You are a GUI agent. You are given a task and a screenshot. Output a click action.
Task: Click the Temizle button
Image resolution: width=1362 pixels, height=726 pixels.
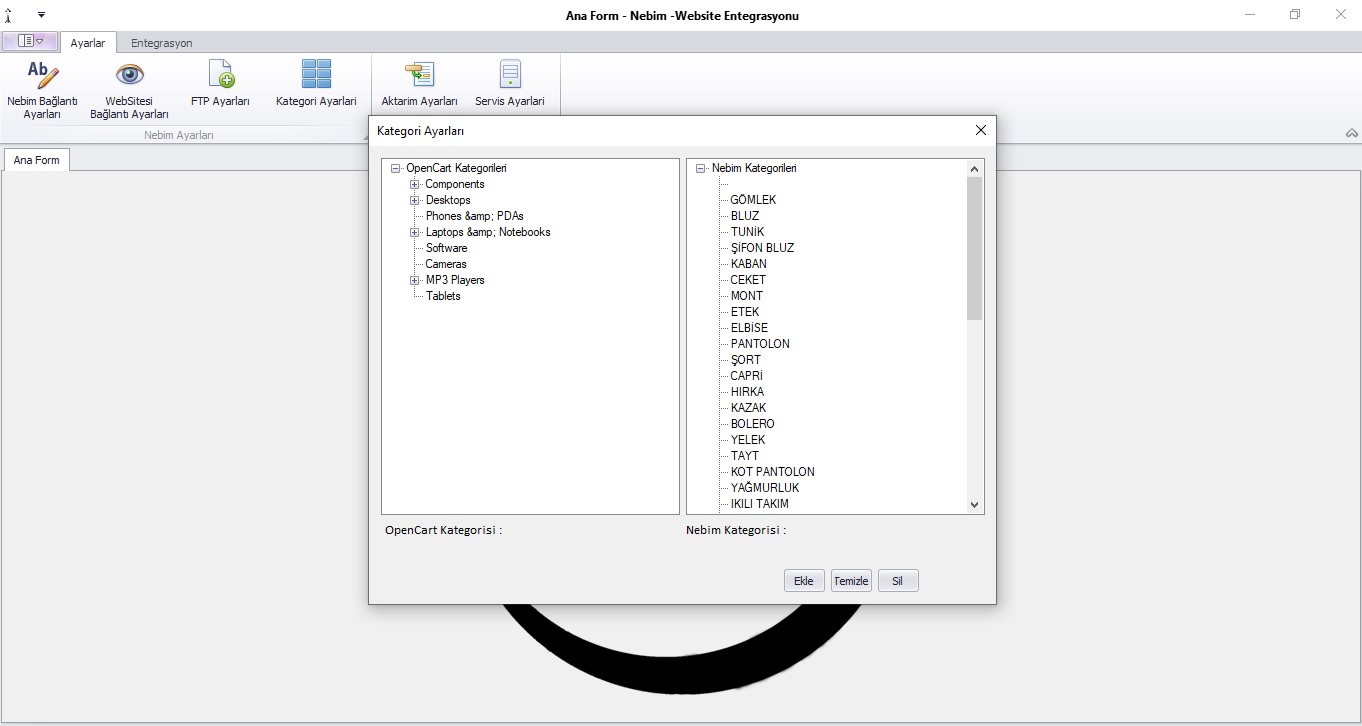[x=851, y=581]
